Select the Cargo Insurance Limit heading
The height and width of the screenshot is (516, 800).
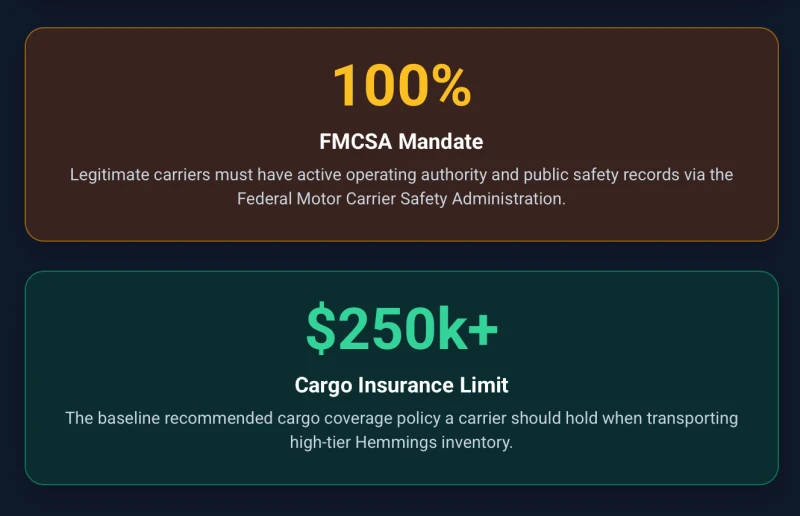tap(401, 385)
